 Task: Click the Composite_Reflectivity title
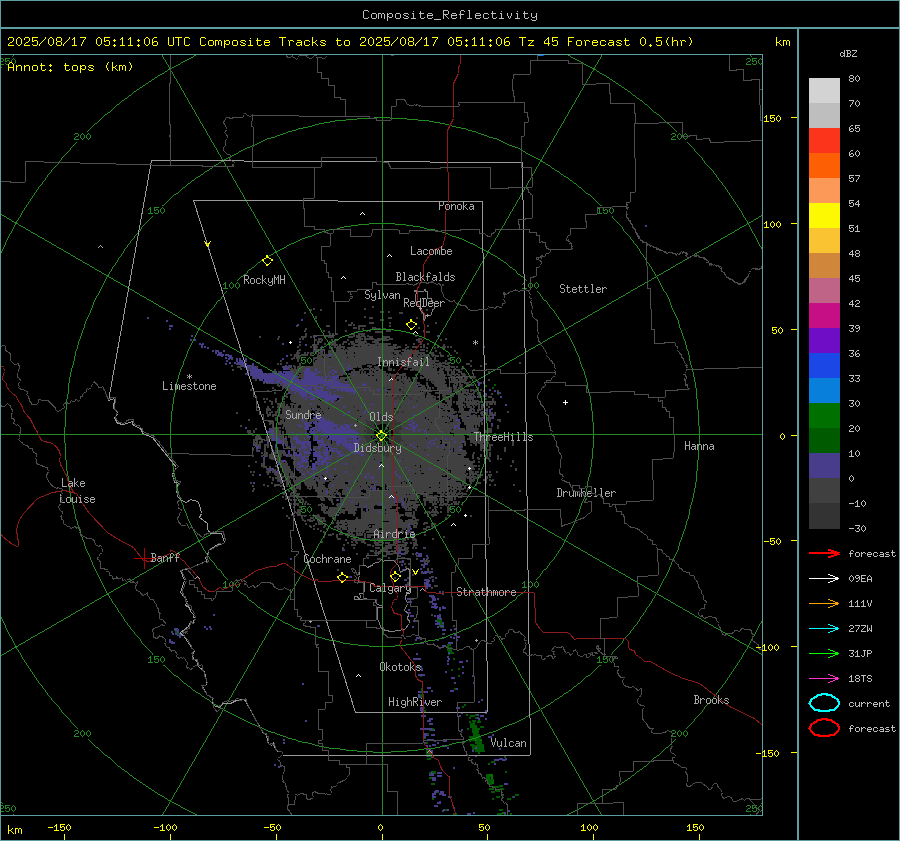tap(449, 15)
